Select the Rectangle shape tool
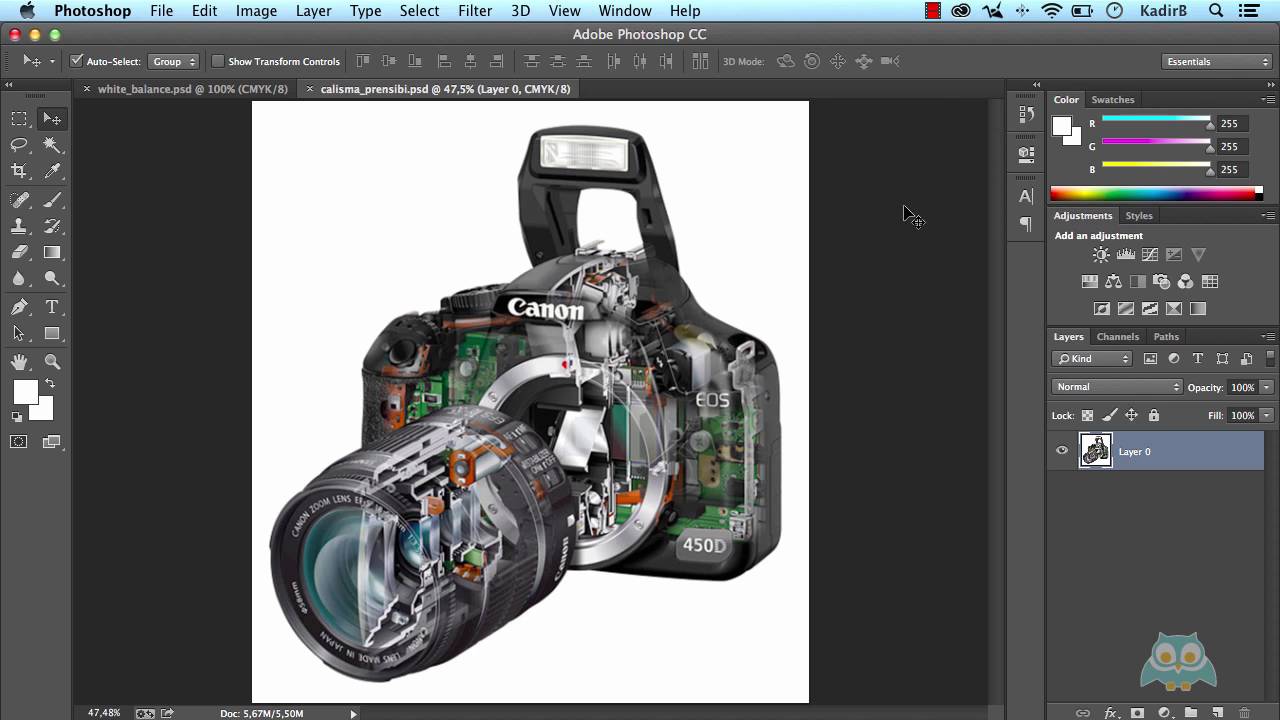Image resolution: width=1280 pixels, height=720 pixels. click(52, 333)
